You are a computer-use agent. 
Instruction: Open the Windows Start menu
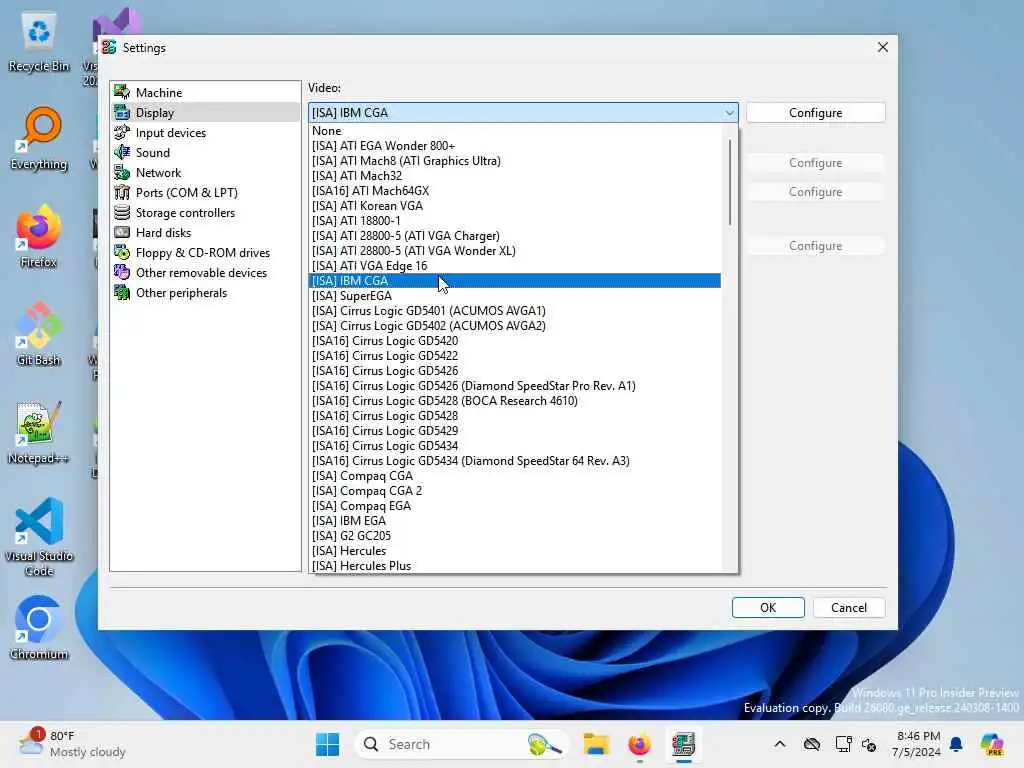coord(327,744)
